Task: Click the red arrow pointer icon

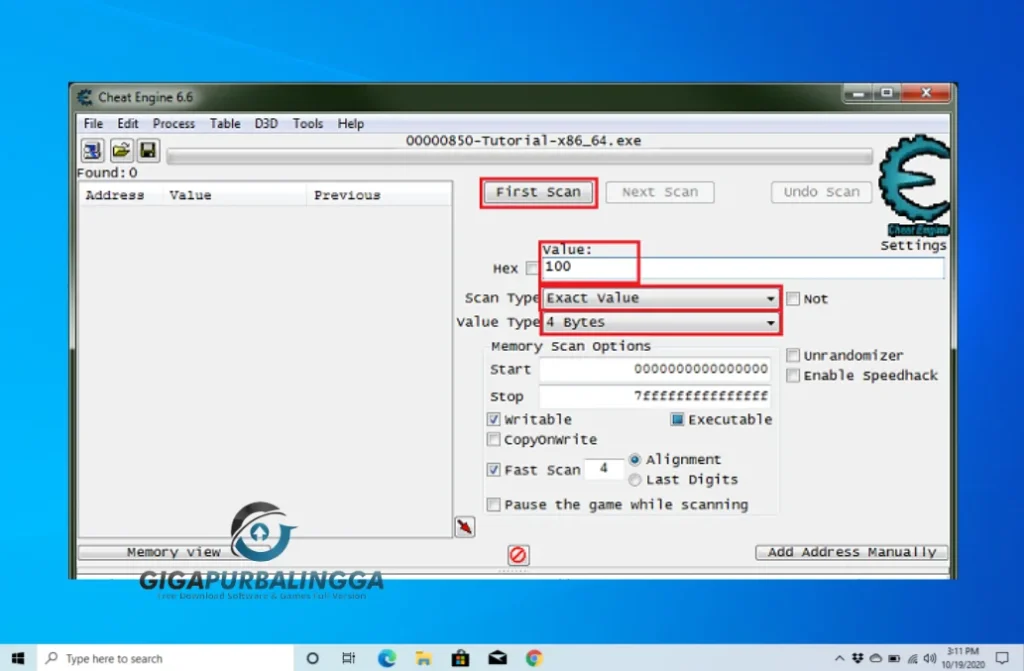Action: tap(464, 525)
